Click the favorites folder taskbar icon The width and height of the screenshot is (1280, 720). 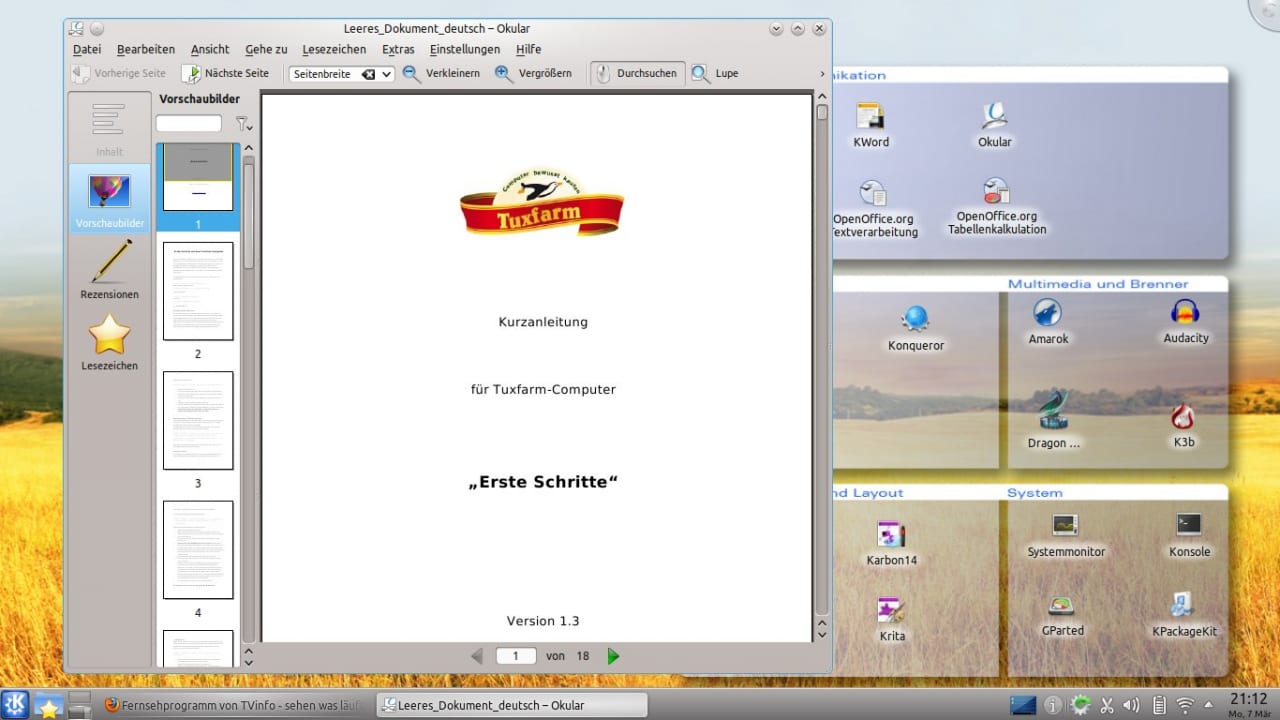coord(48,705)
